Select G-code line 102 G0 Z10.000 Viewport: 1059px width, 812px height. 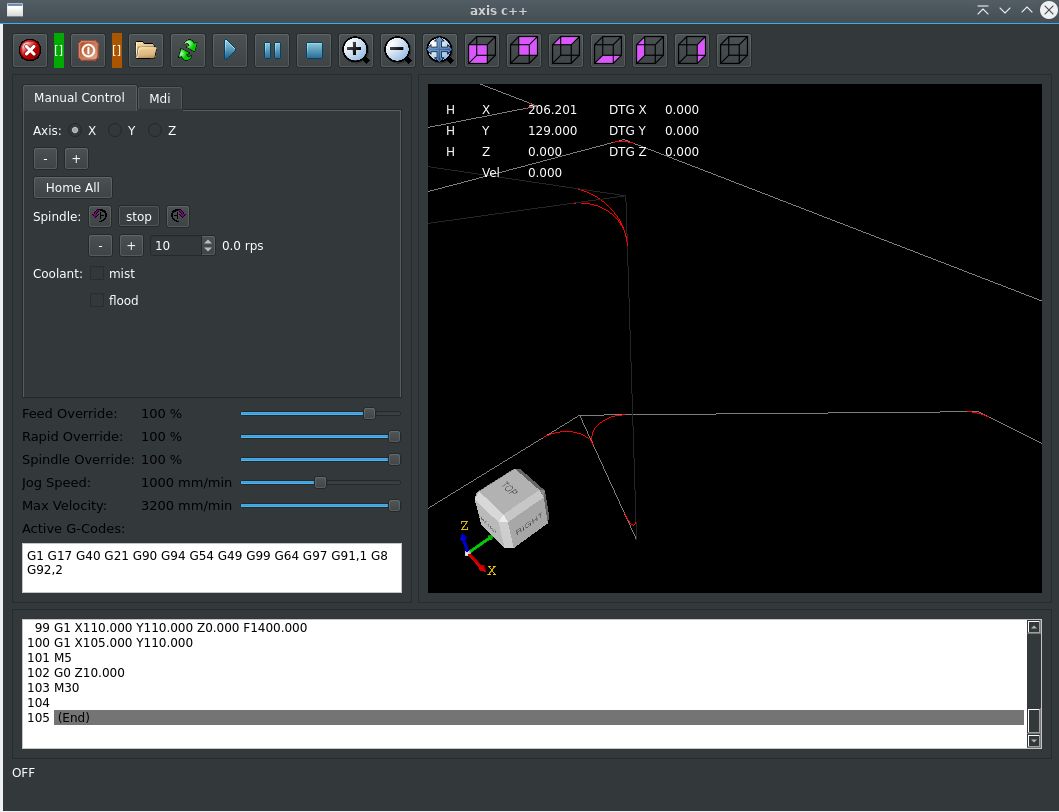(x=524, y=672)
